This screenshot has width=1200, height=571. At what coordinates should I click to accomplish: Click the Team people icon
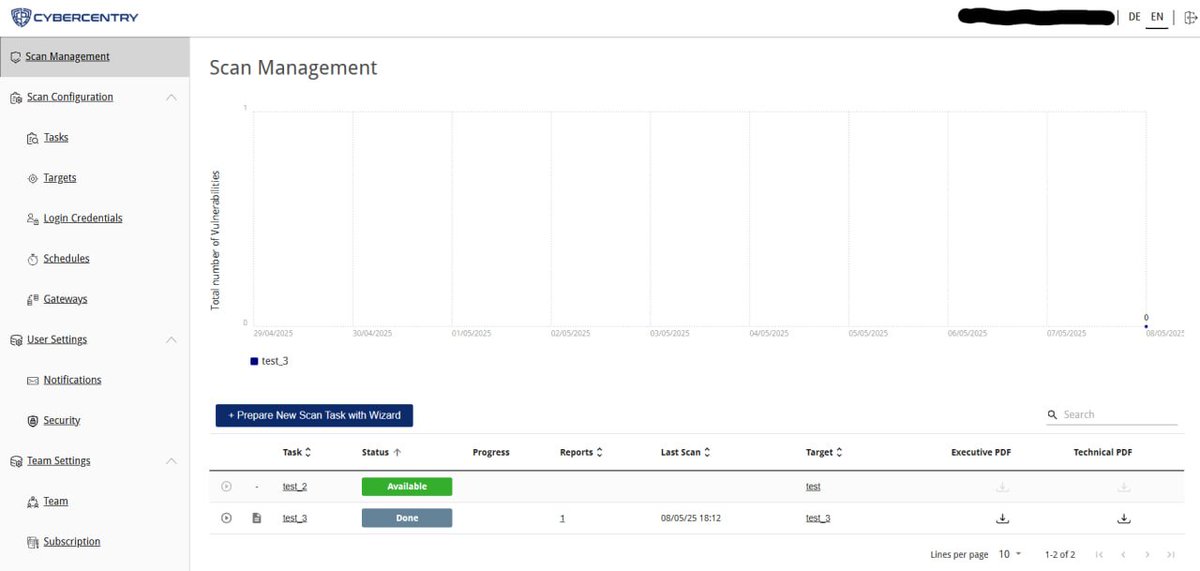click(x=33, y=502)
